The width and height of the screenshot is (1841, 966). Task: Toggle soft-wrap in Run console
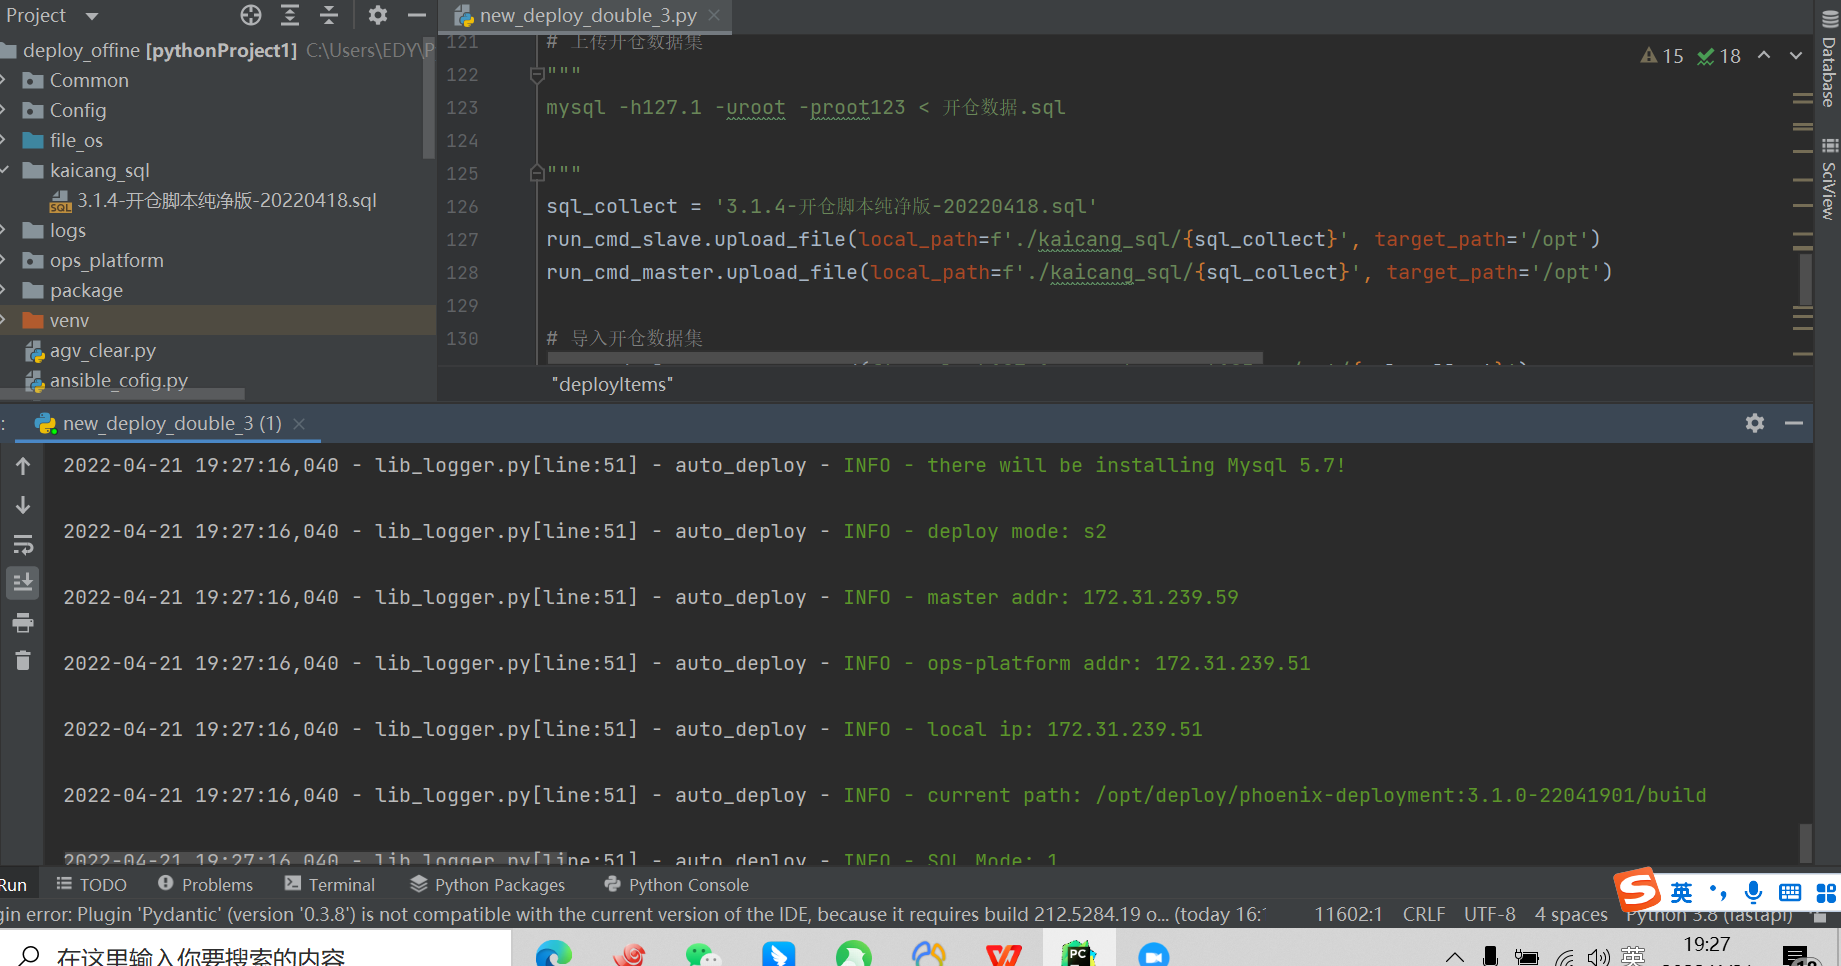(23, 545)
